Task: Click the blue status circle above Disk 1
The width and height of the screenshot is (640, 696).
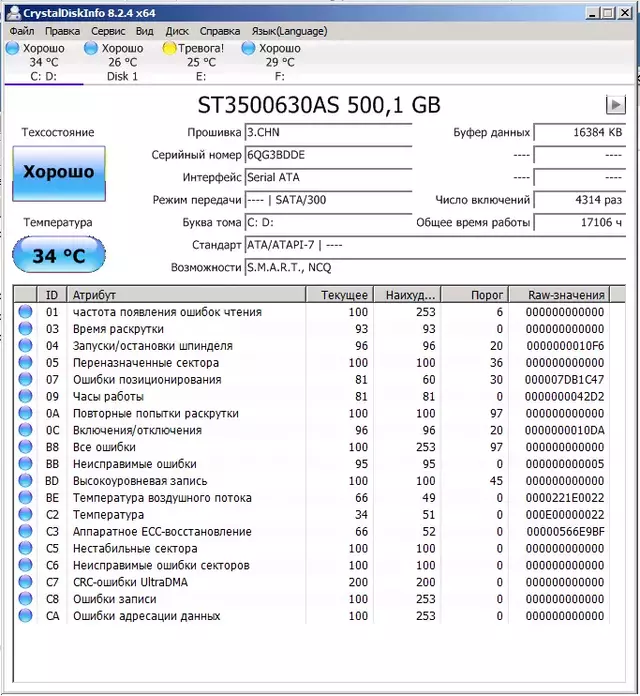Action: [x=91, y=48]
